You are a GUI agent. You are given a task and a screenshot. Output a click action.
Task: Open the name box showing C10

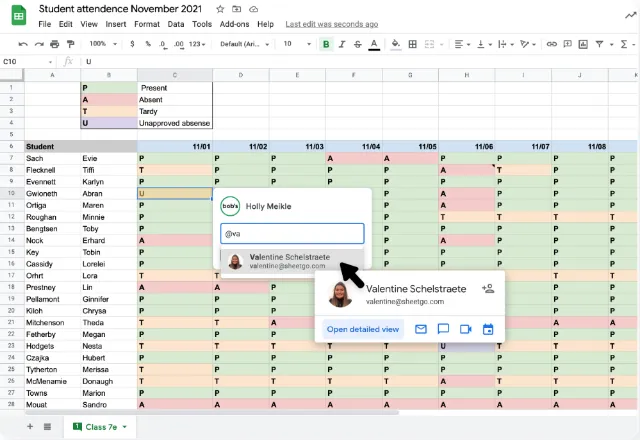click(x=27, y=62)
